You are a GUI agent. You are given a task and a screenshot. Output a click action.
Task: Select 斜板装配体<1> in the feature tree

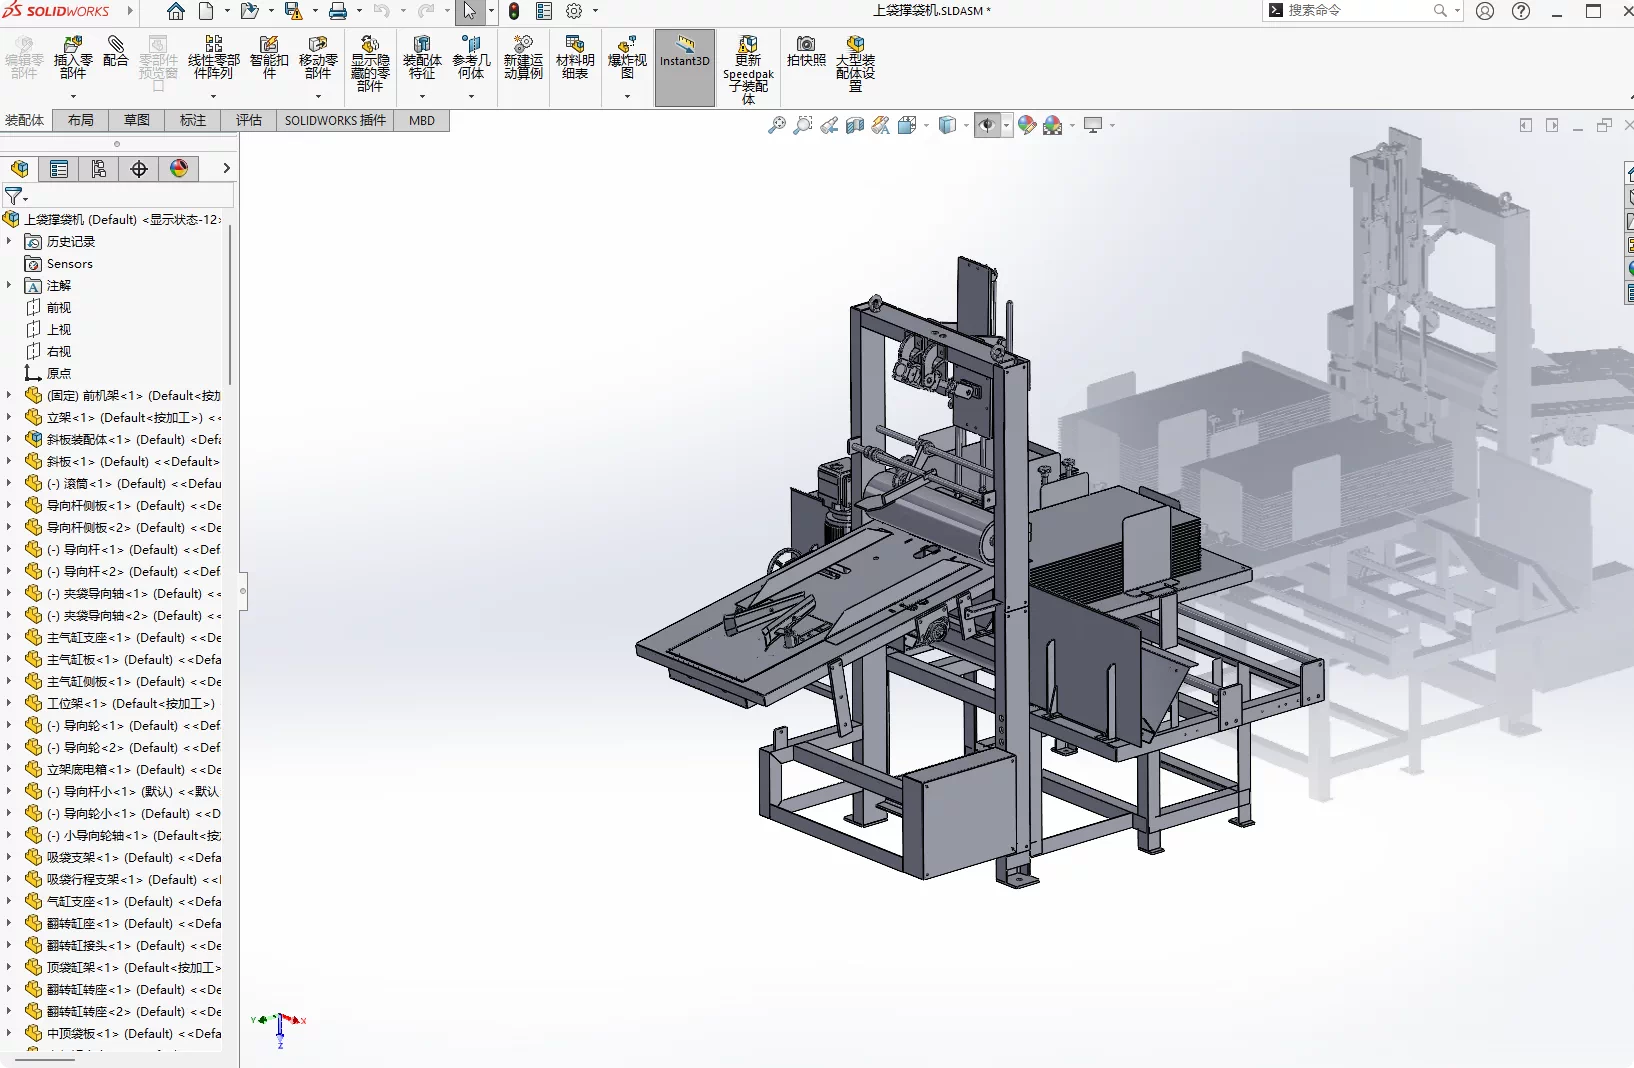(x=123, y=440)
